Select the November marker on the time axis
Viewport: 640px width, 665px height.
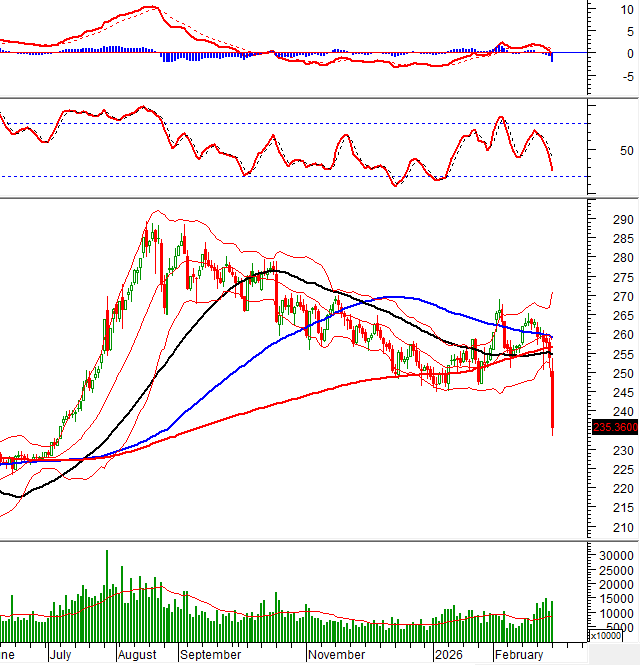click(336, 655)
